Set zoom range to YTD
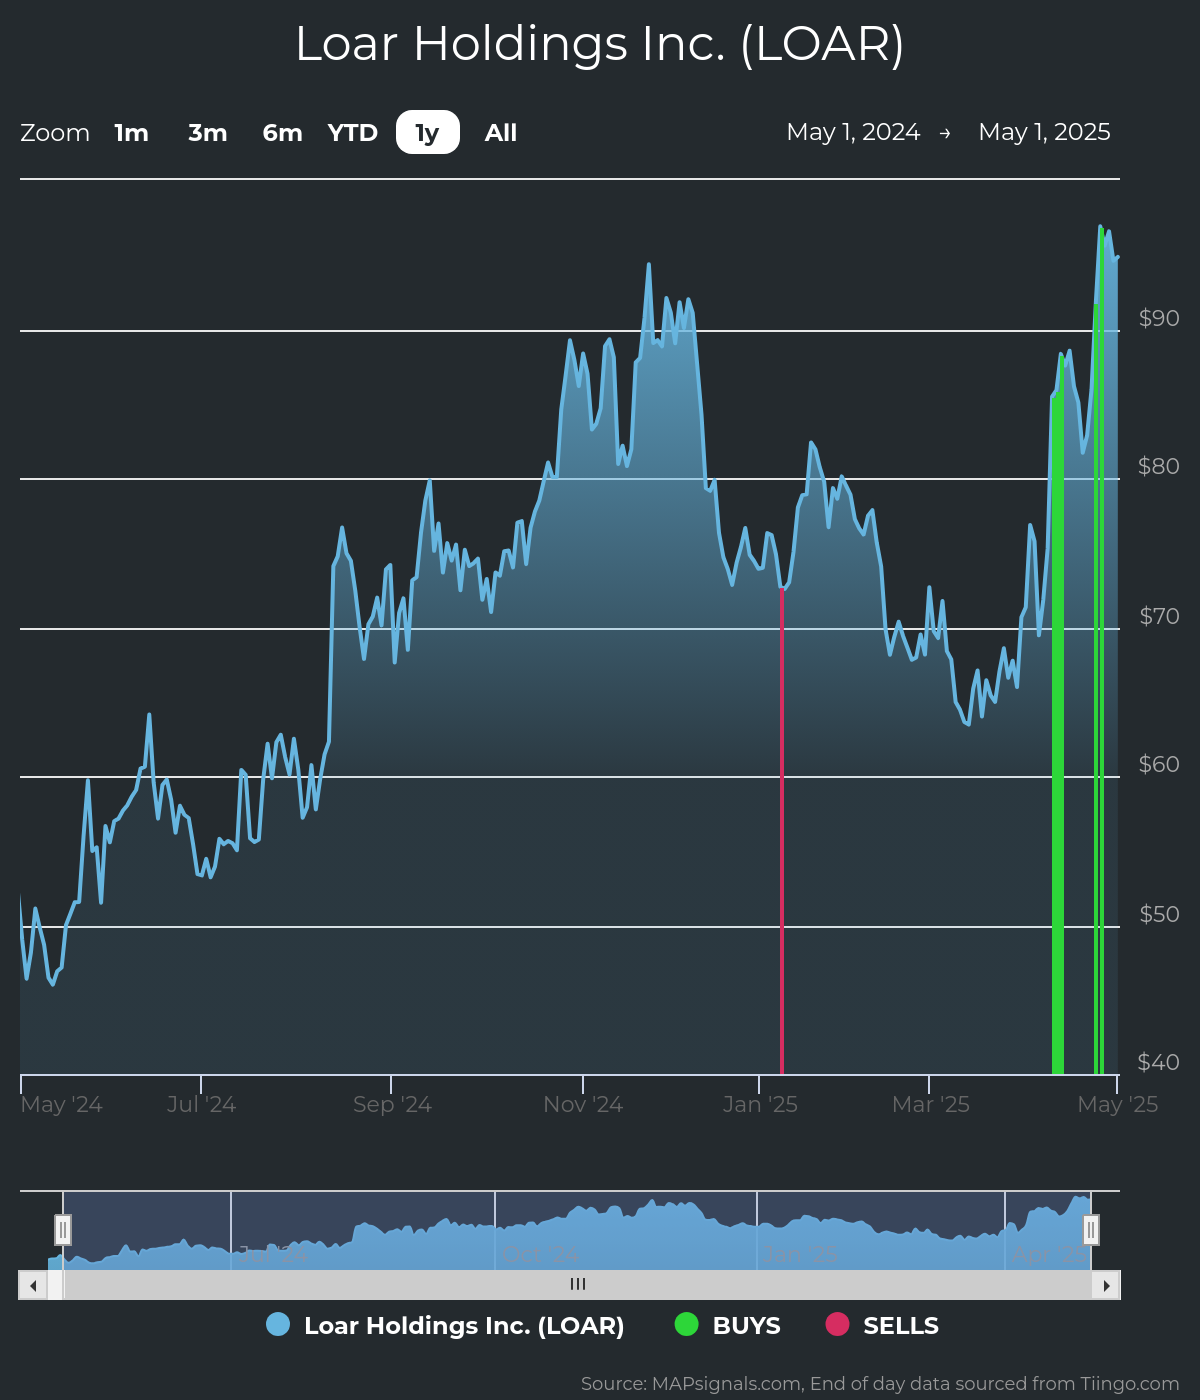The width and height of the screenshot is (1200, 1400). (353, 133)
